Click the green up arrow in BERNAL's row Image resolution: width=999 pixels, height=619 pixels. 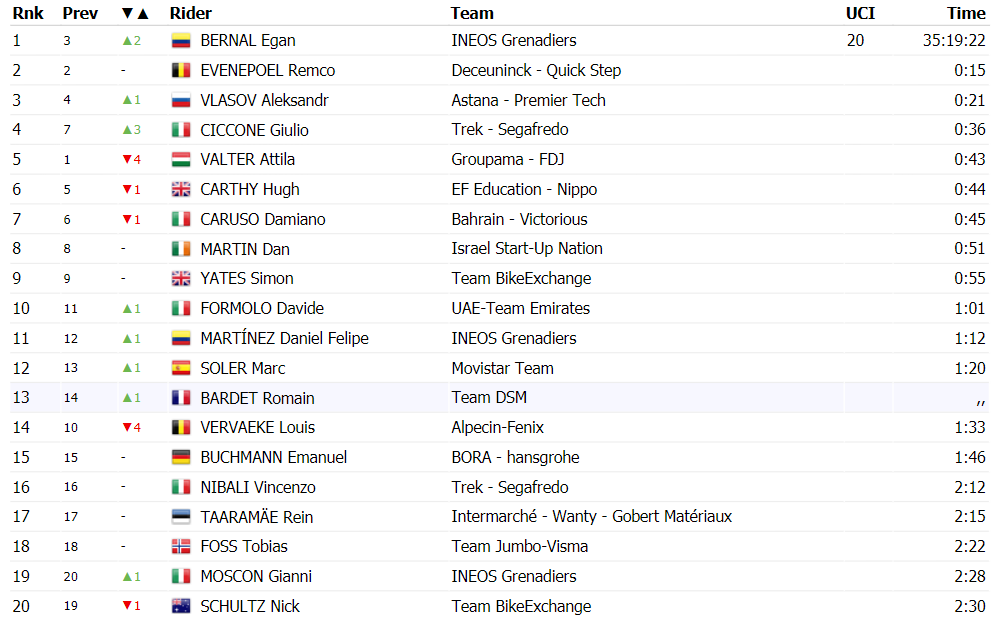[x=127, y=41]
